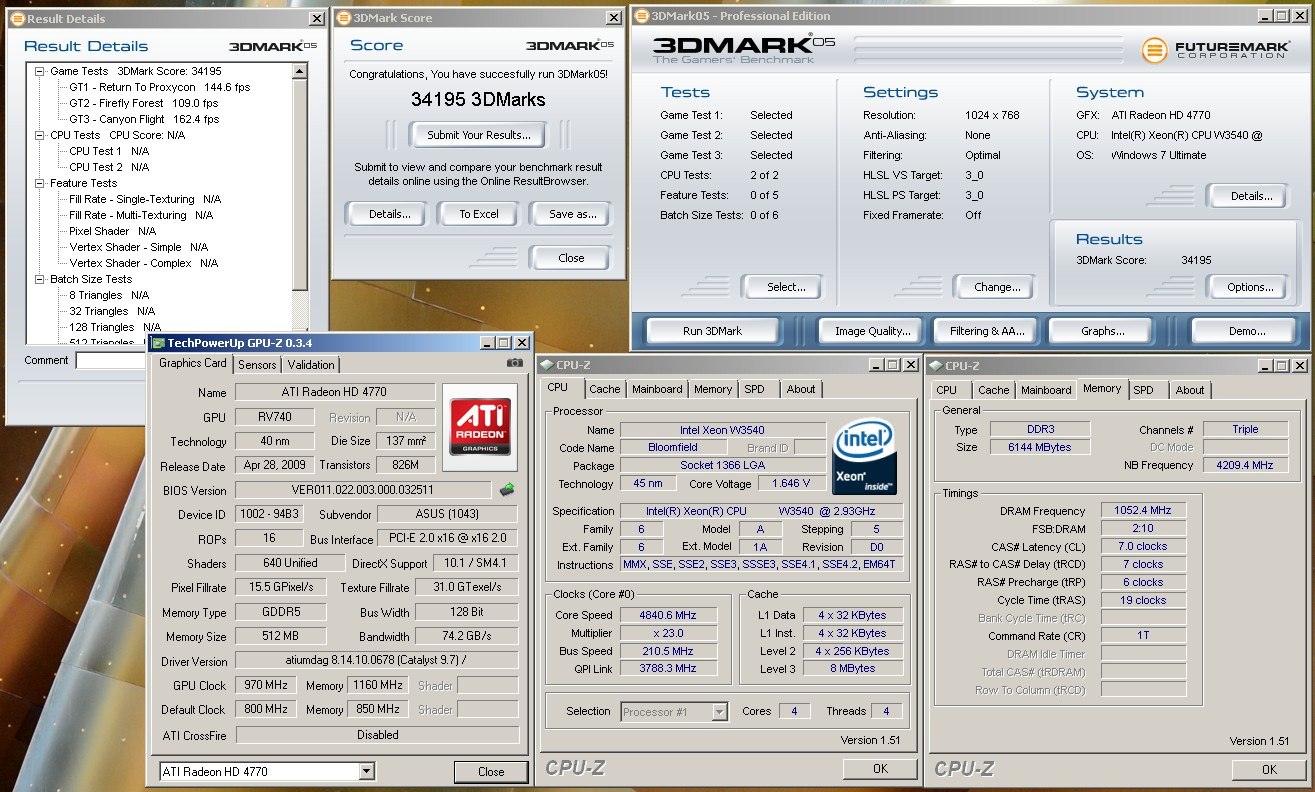The width and height of the screenshot is (1315, 792).
Task: Select the Pixel Shader row
Action: coord(113,231)
